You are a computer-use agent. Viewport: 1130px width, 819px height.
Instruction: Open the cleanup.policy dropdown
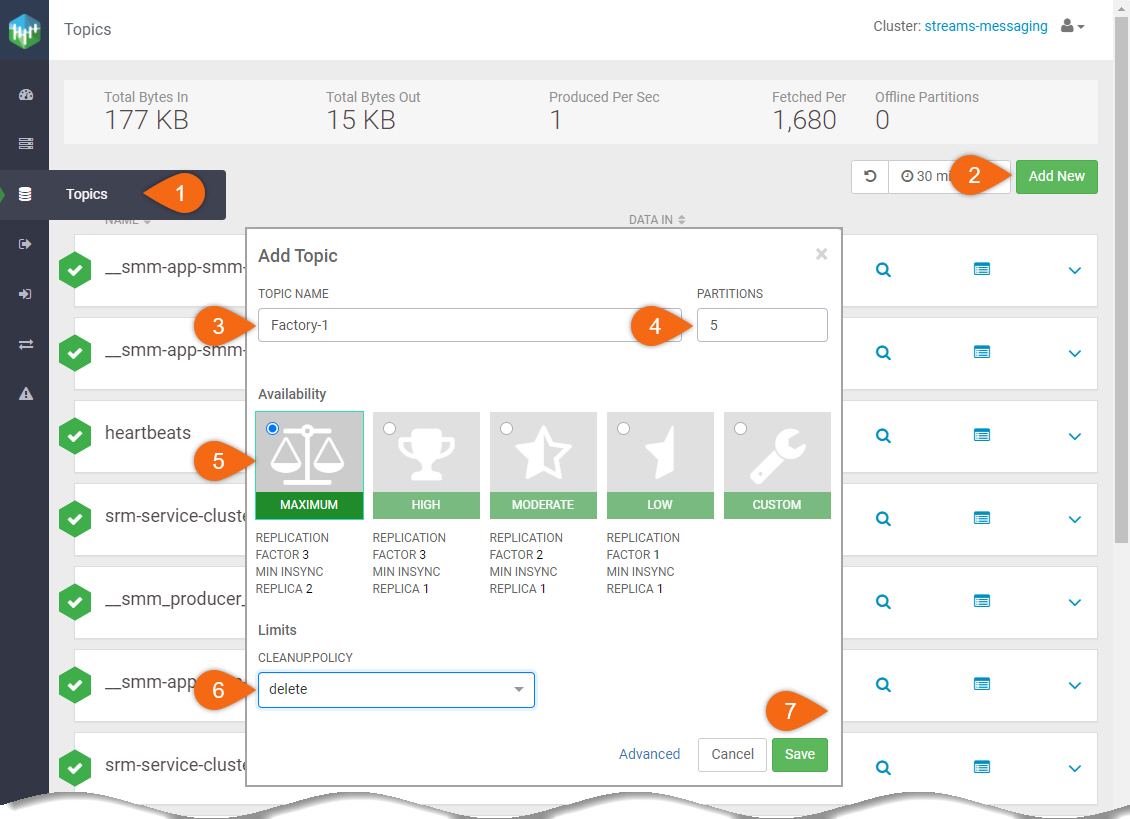pos(396,690)
